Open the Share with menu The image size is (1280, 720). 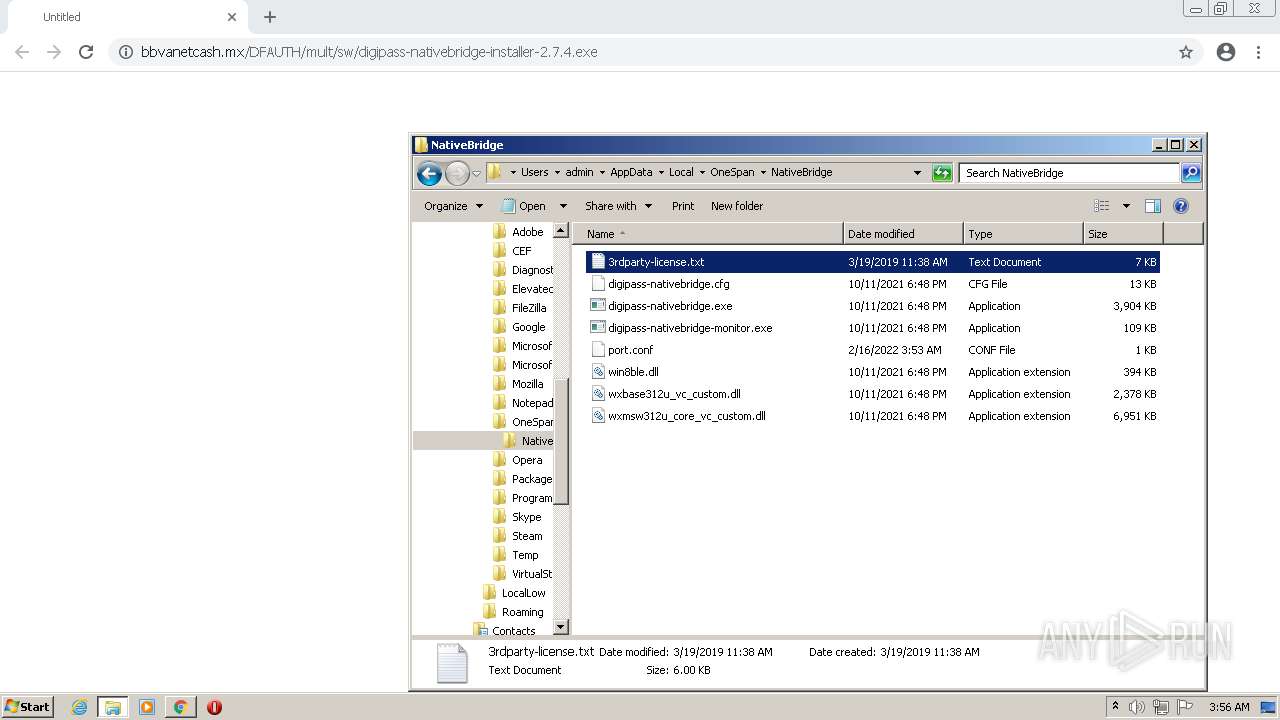(x=618, y=206)
